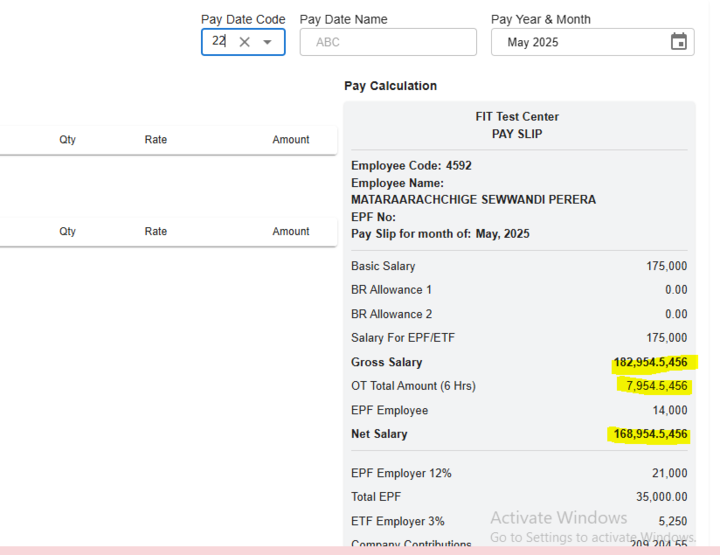
Task: Click the Qty header in the lower table
Action: pos(68,231)
